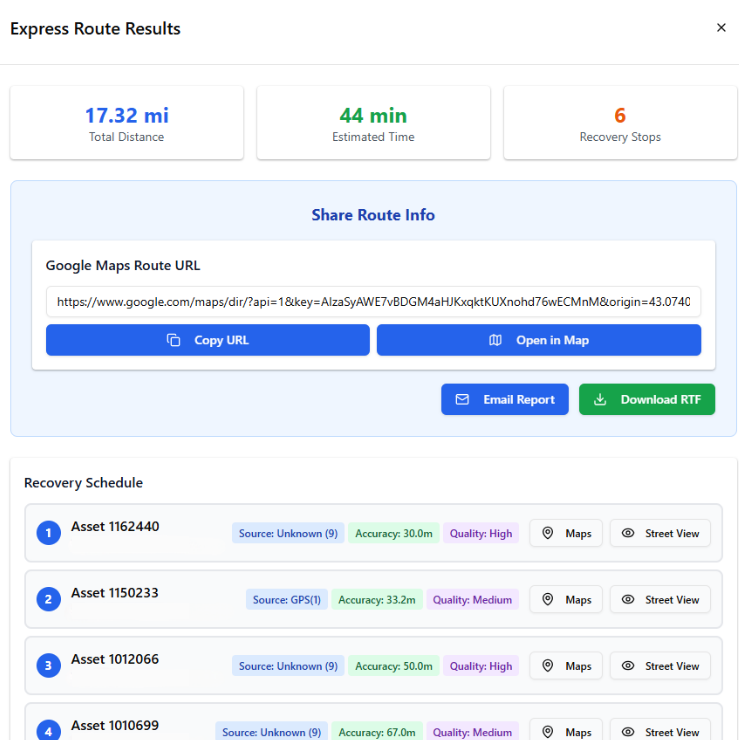Click the Copy URL button

pyautogui.click(x=208, y=340)
